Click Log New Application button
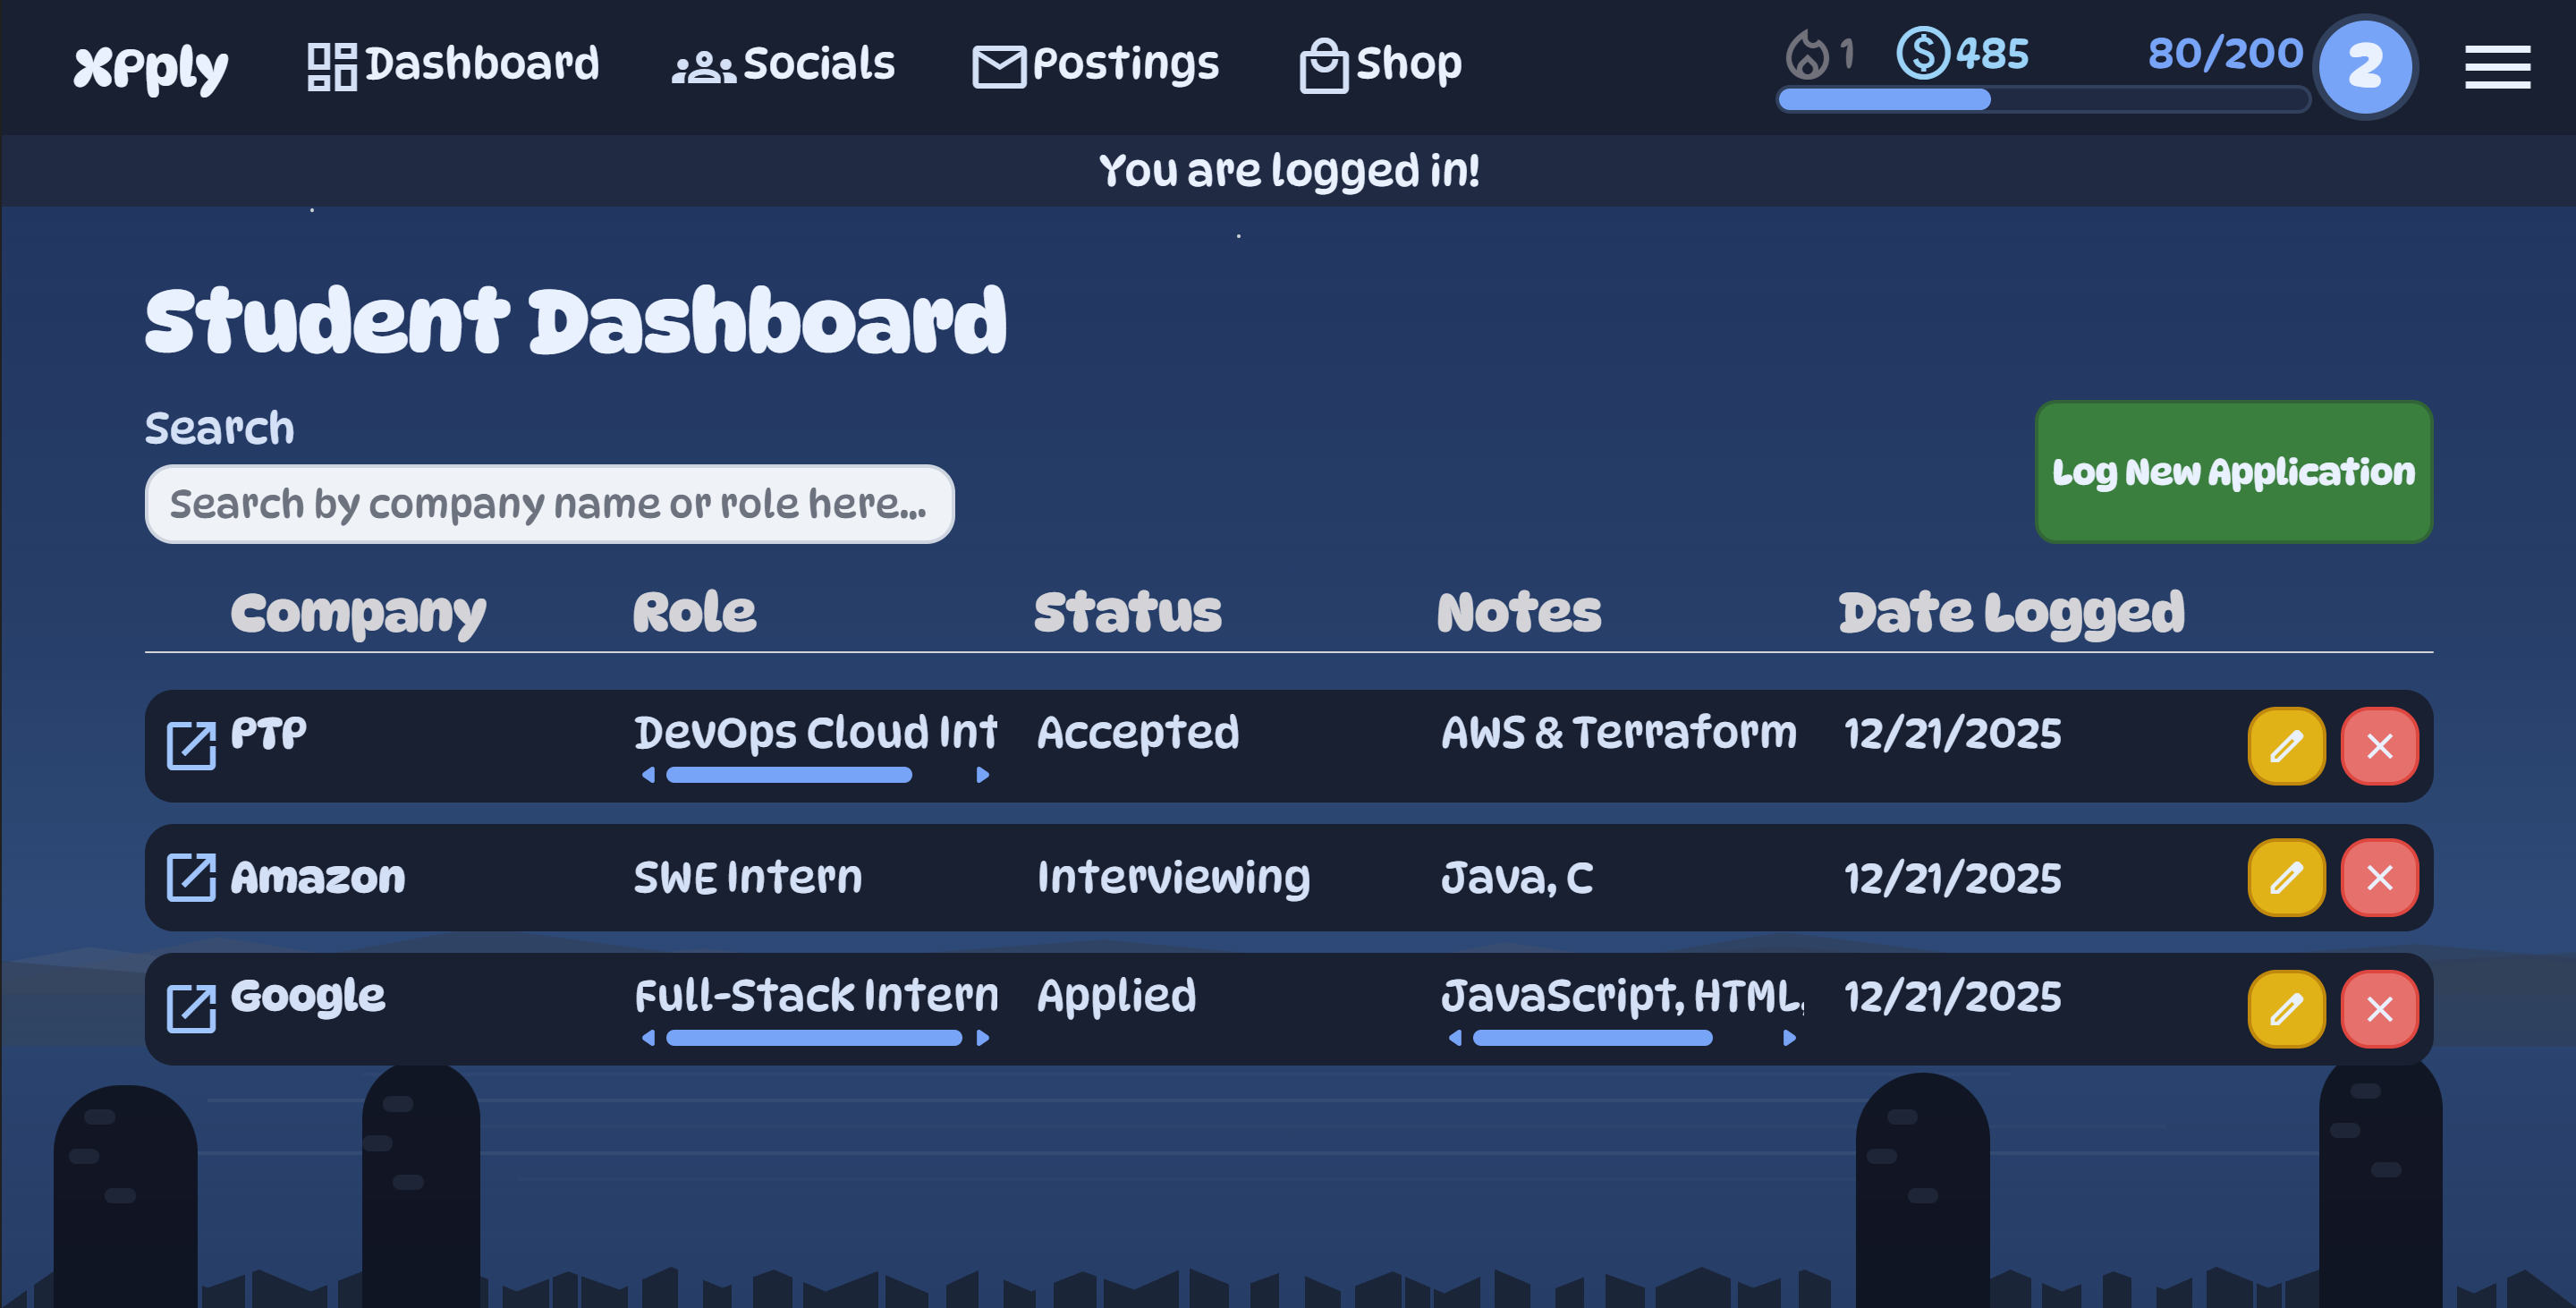 [2233, 472]
